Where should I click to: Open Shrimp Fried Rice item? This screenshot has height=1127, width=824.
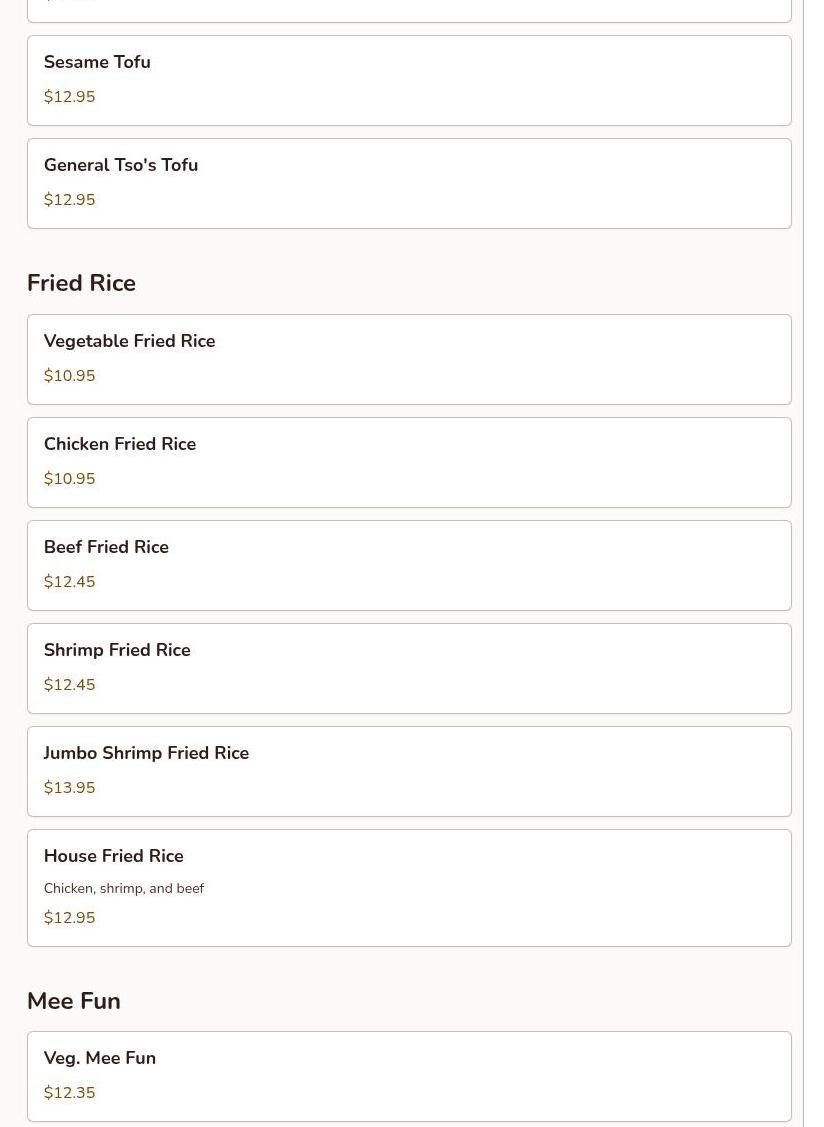point(409,668)
